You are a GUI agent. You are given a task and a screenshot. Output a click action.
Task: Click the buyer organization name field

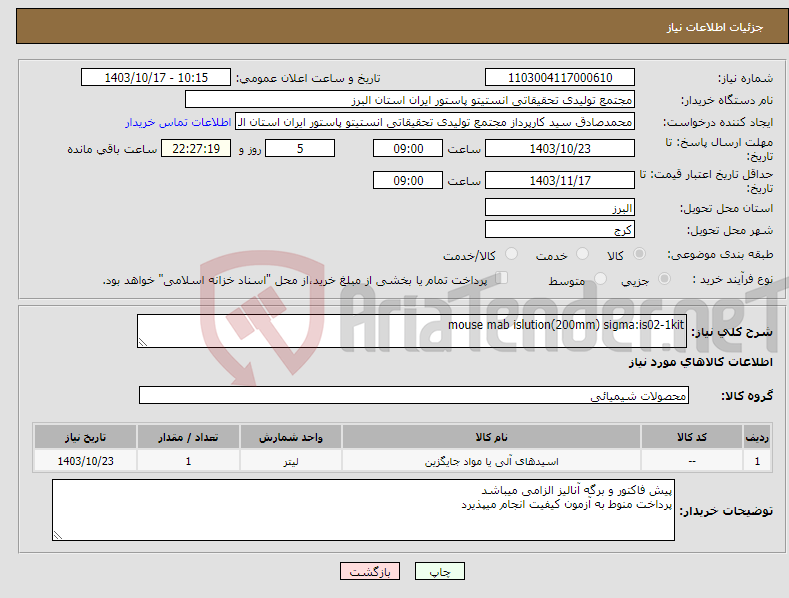[410, 100]
